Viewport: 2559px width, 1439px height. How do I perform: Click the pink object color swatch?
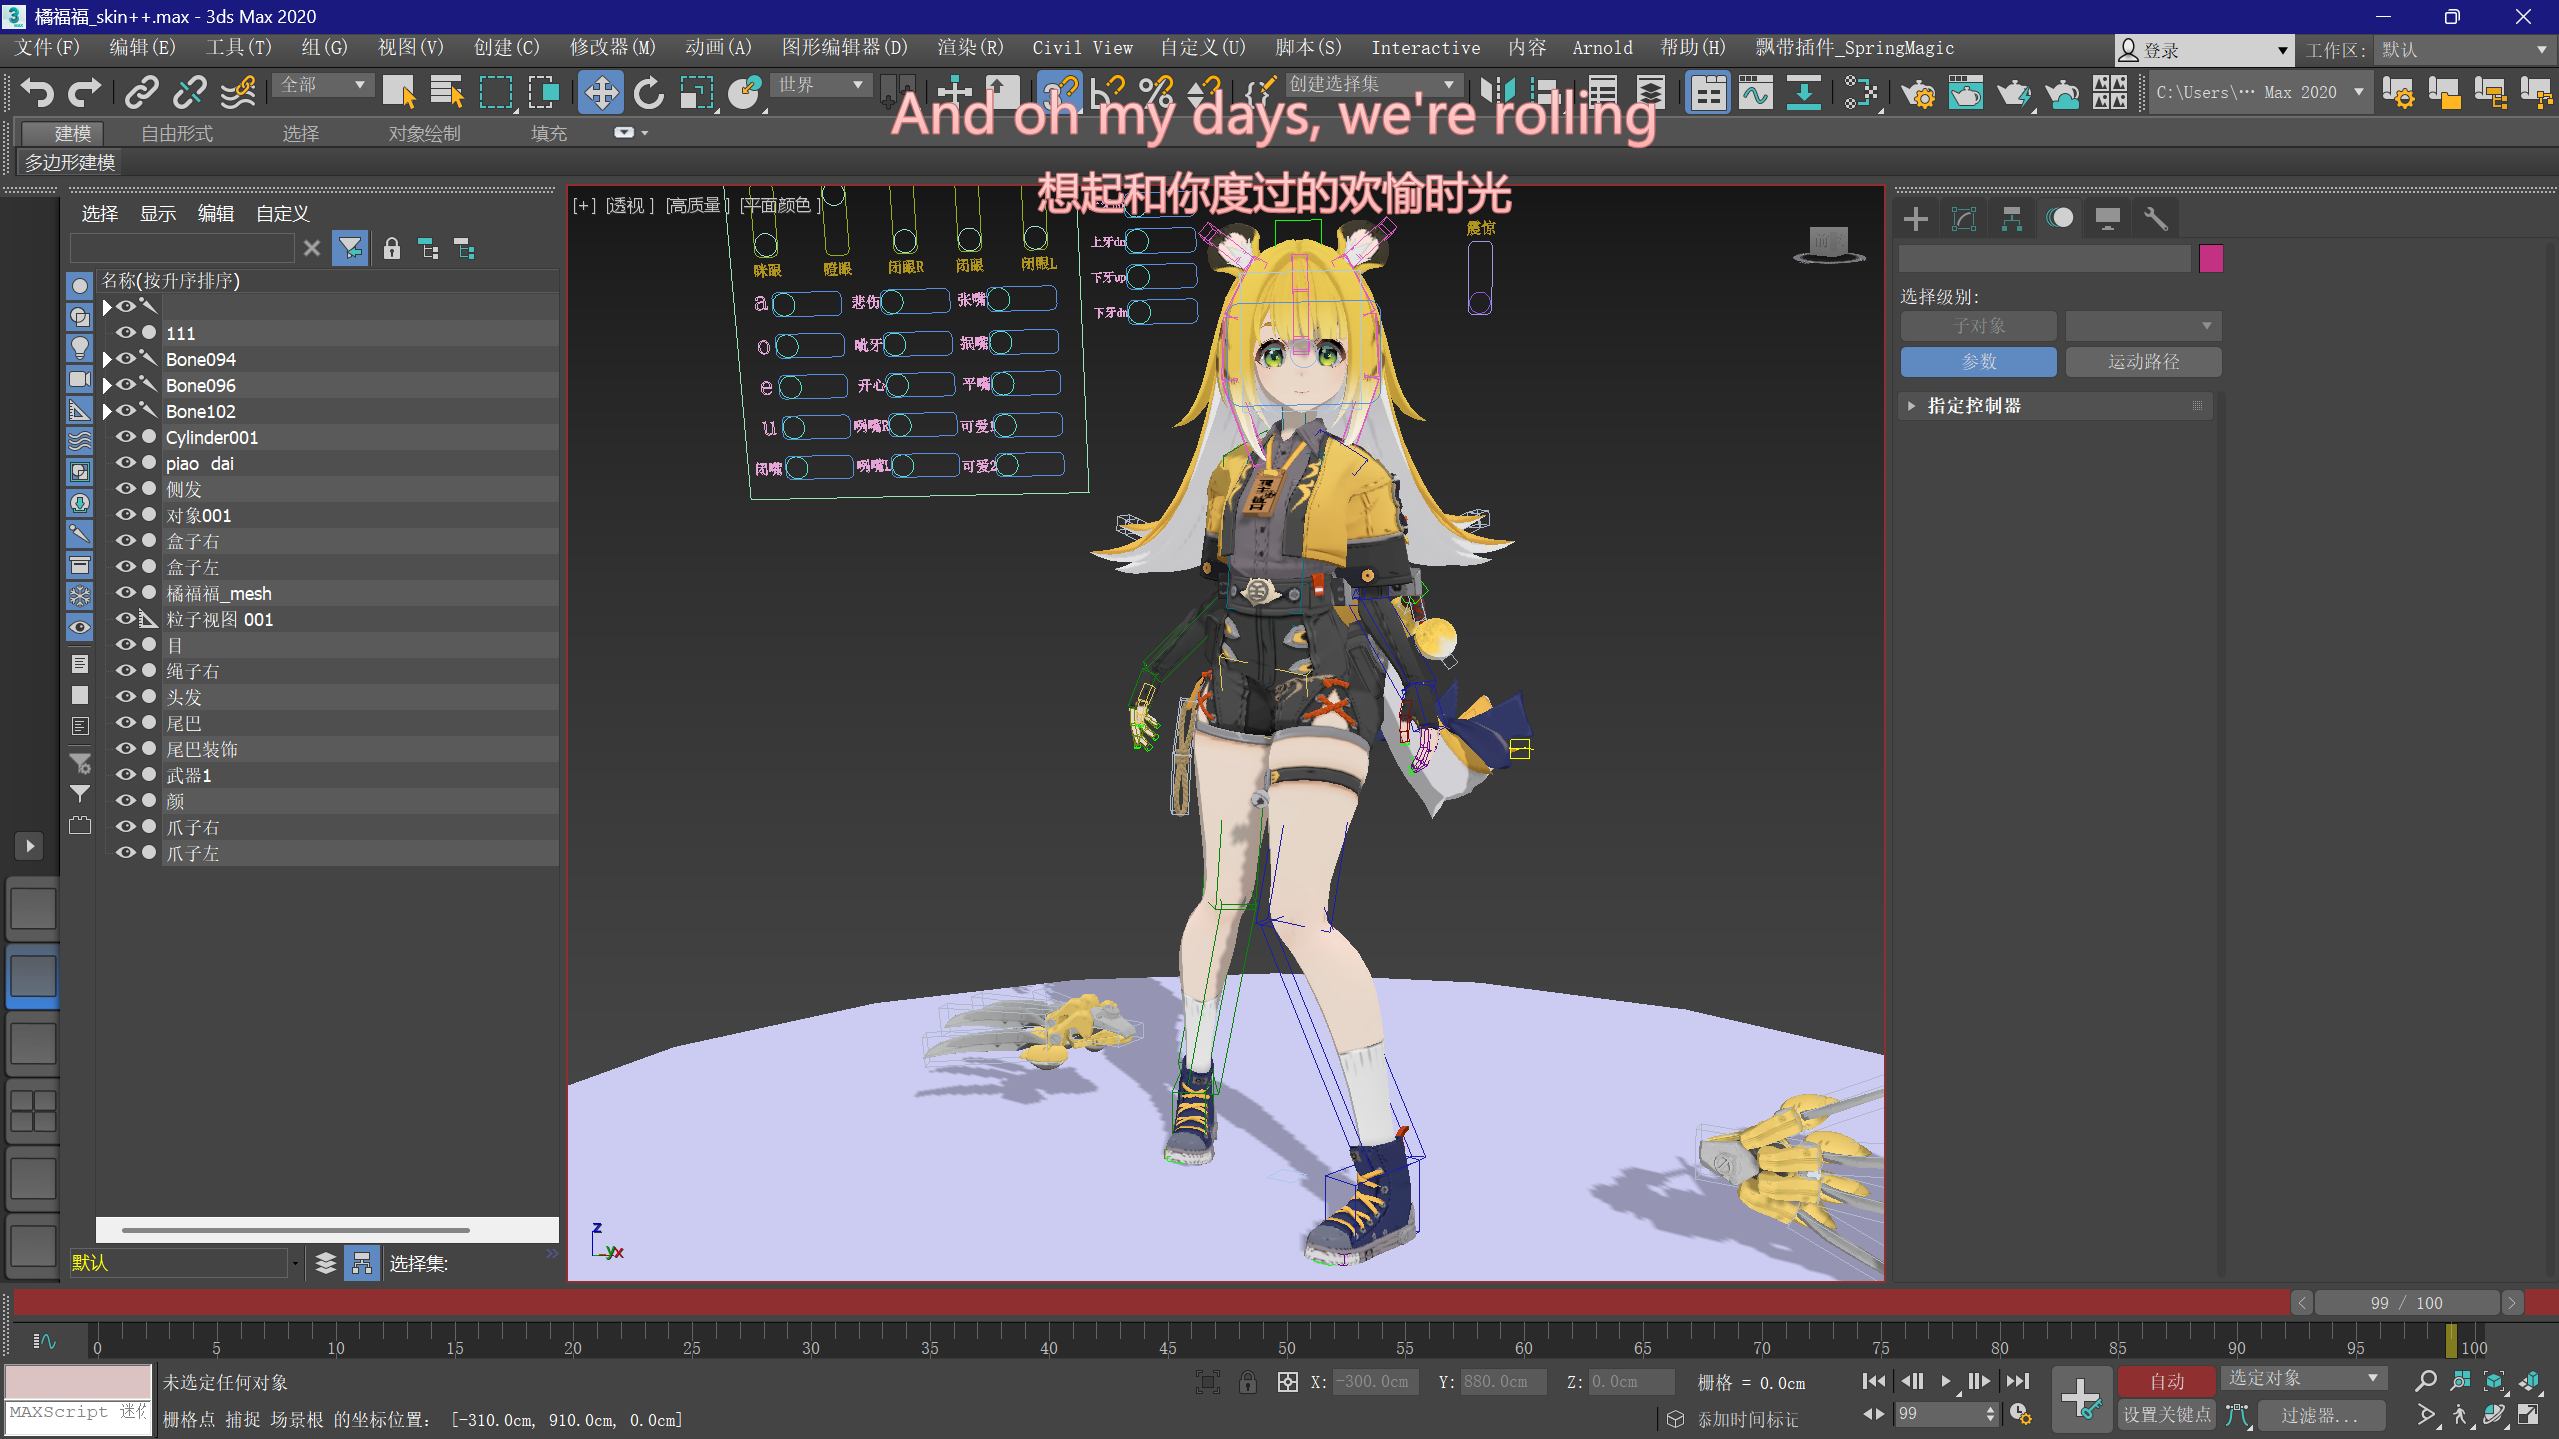(2211, 259)
